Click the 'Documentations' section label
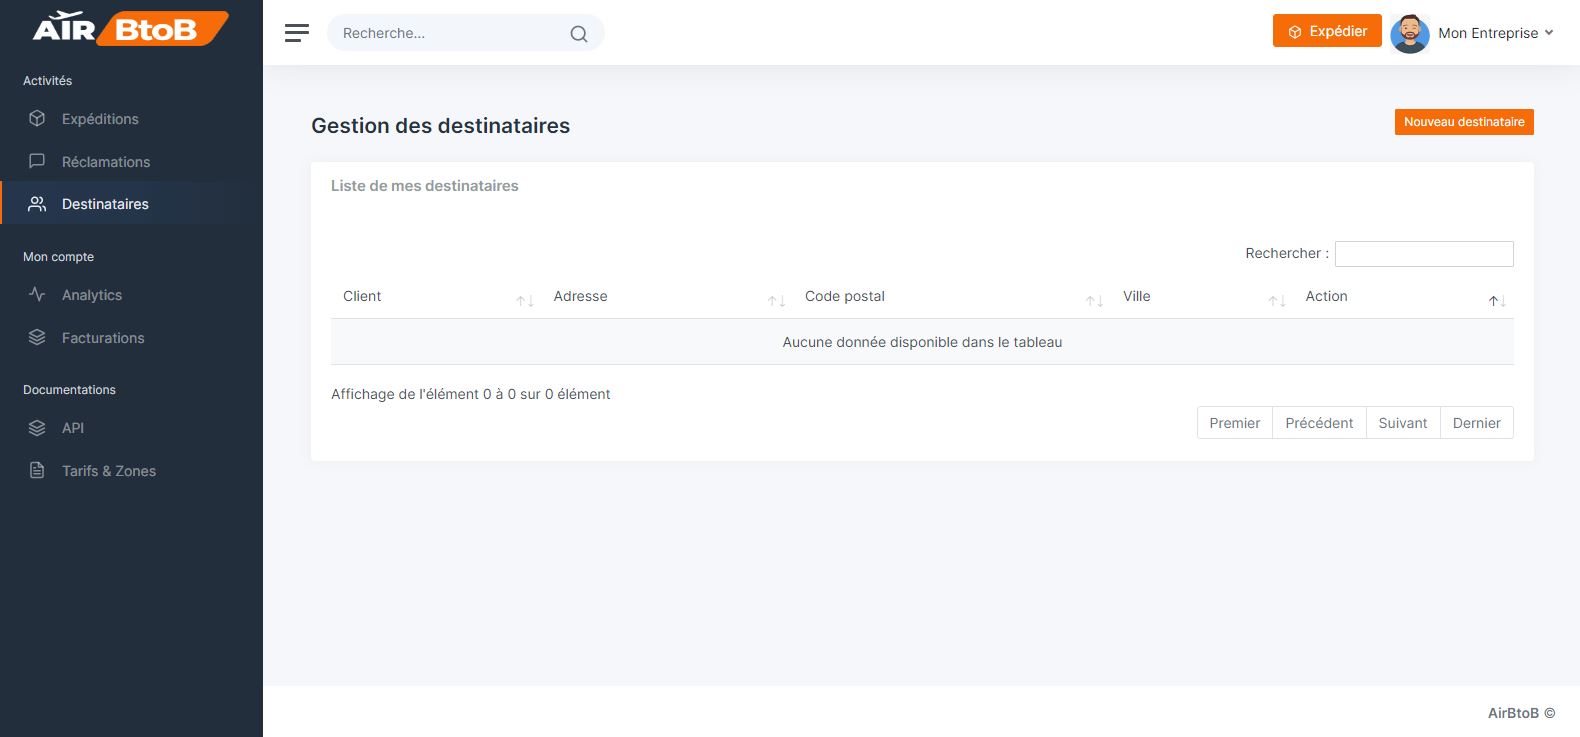Screen dimensions: 1580x737 coord(69,390)
